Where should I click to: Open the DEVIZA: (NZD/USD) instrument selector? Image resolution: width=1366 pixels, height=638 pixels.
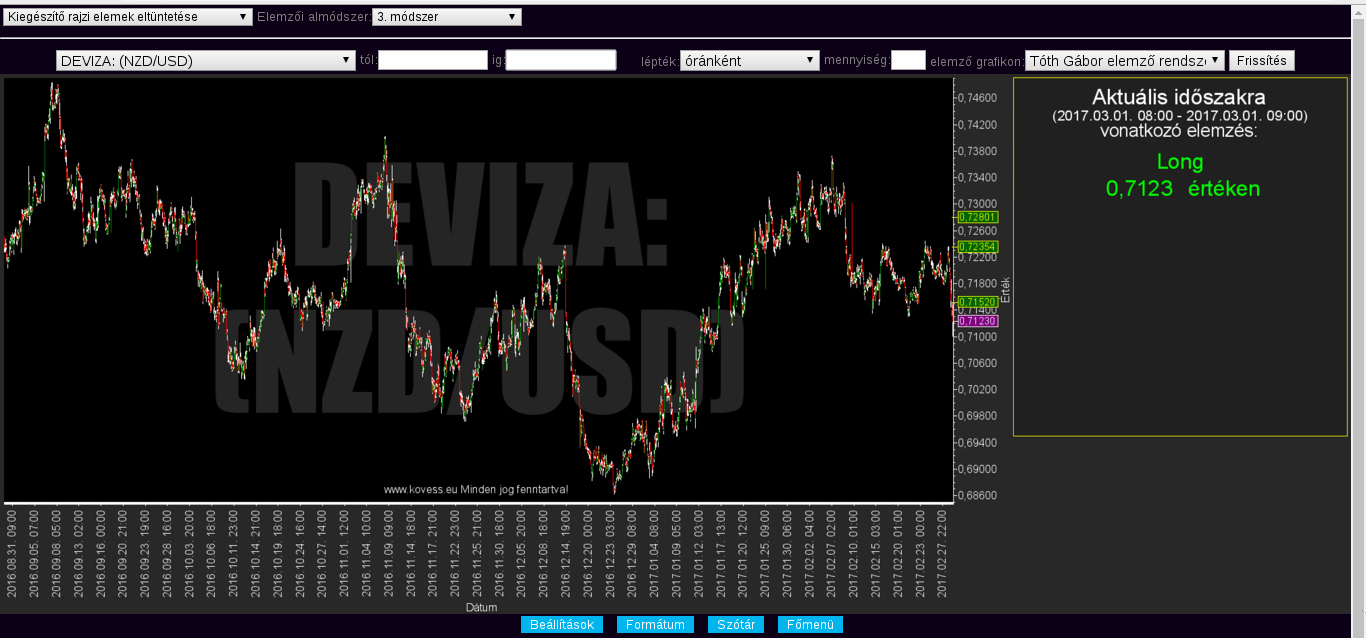(206, 61)
